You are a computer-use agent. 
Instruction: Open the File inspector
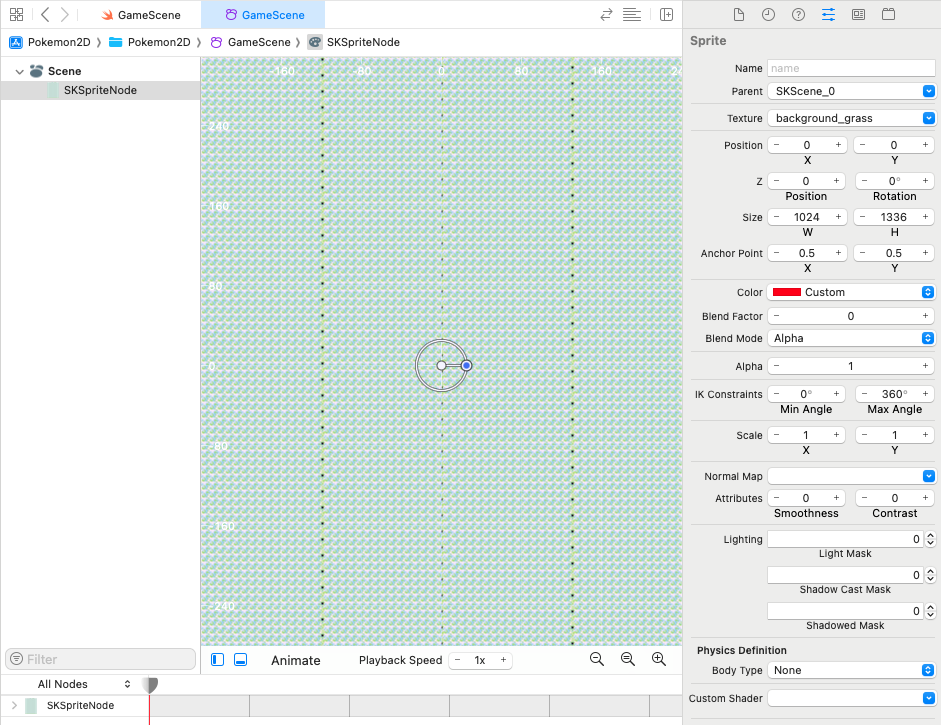pos(739,15)
